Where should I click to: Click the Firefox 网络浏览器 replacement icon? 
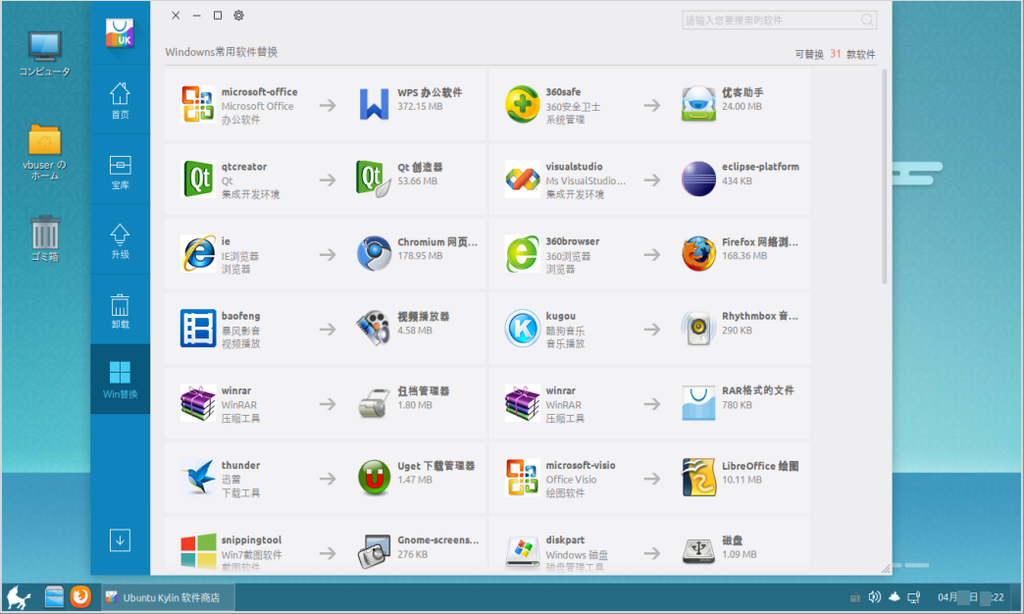pyautogui.click(x=700, y=252)
